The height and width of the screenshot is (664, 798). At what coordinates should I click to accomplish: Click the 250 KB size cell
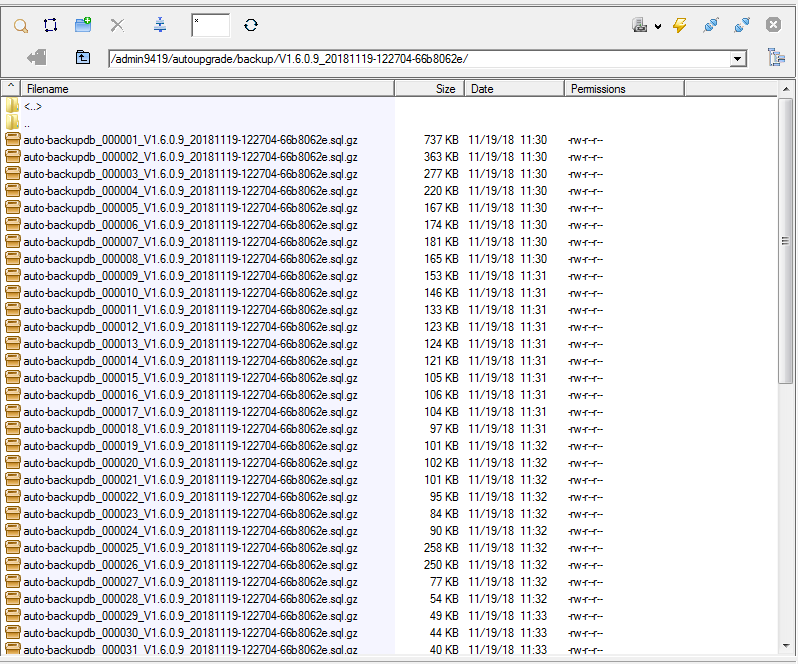coord(441,565)
